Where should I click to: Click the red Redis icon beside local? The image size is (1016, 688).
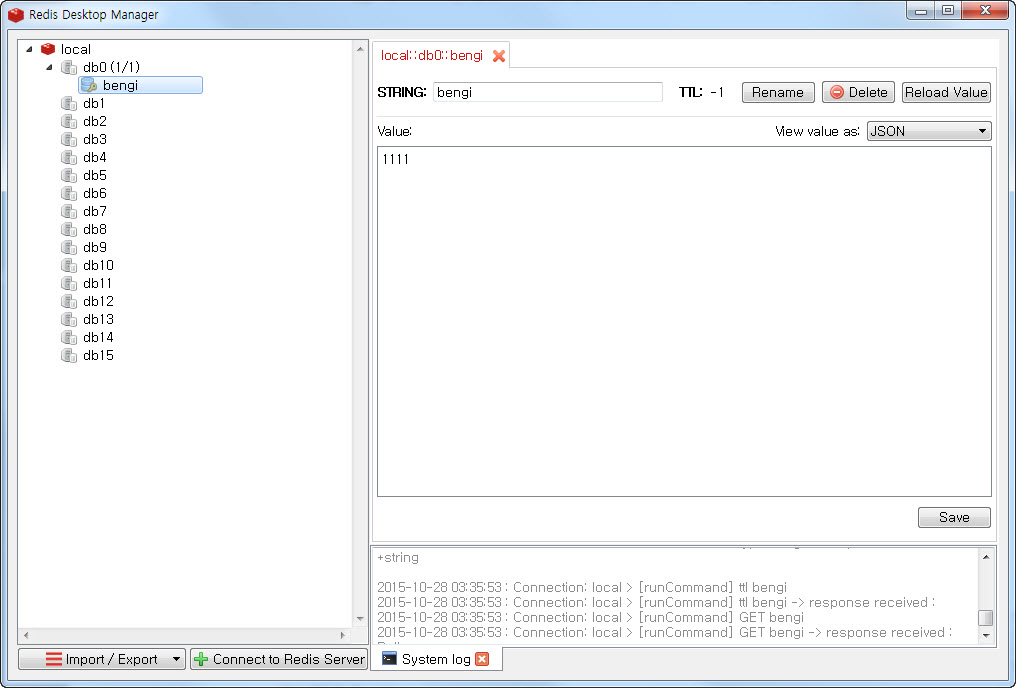pyautogui.click(x=48, y=49)
